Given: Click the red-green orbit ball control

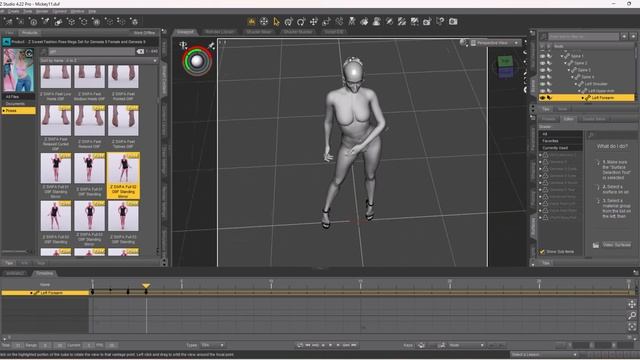Looking at the screenshot, I should pos(197,61).
